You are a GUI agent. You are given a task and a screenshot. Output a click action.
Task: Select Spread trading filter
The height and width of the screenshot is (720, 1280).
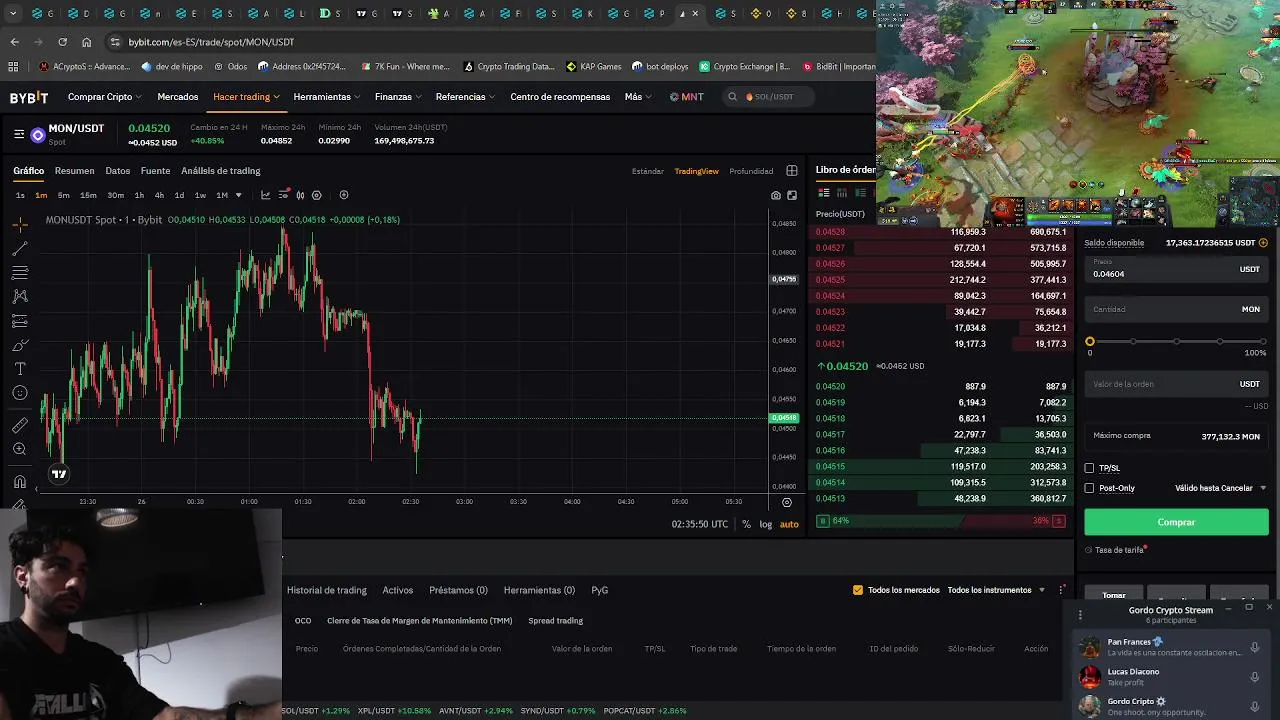(556, 621)
